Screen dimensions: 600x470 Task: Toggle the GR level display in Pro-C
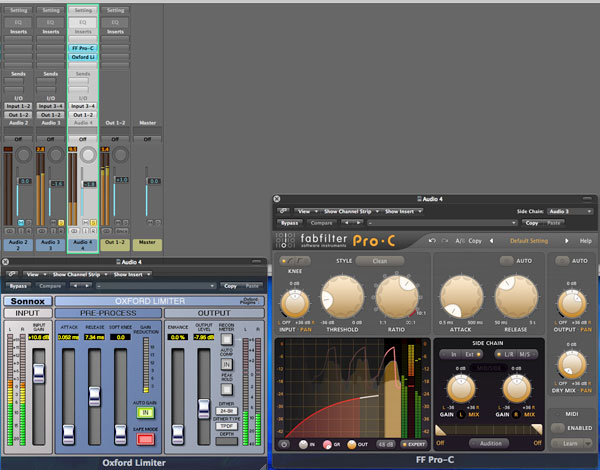[x=327, y=444]
